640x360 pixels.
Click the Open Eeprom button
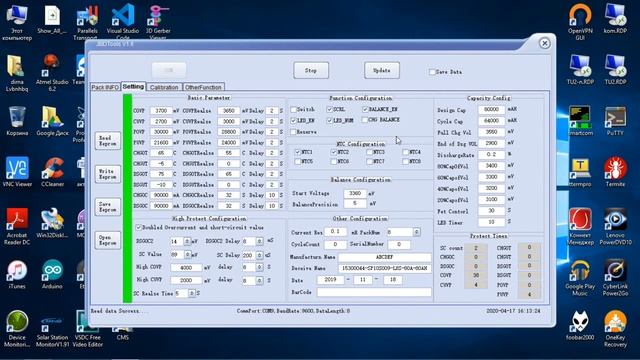click(108, 240)
